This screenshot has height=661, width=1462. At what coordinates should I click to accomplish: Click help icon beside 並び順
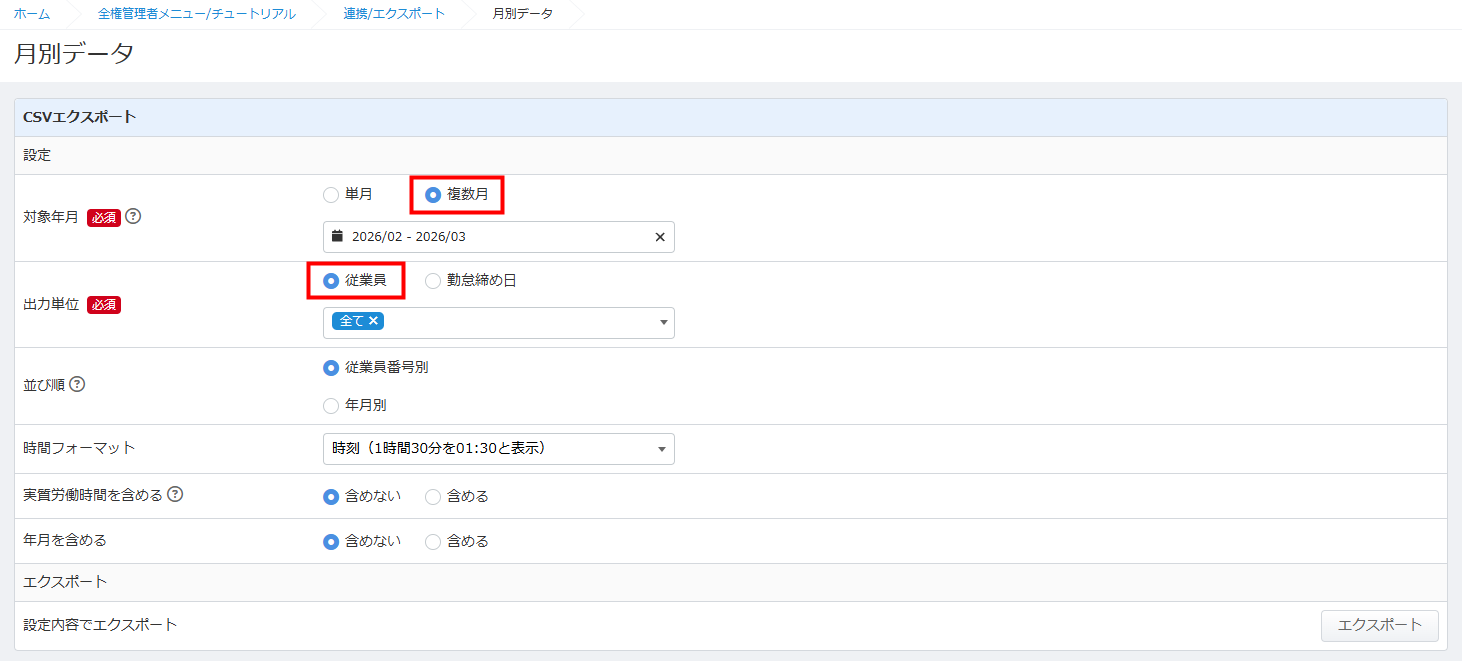tap(77, 384)
